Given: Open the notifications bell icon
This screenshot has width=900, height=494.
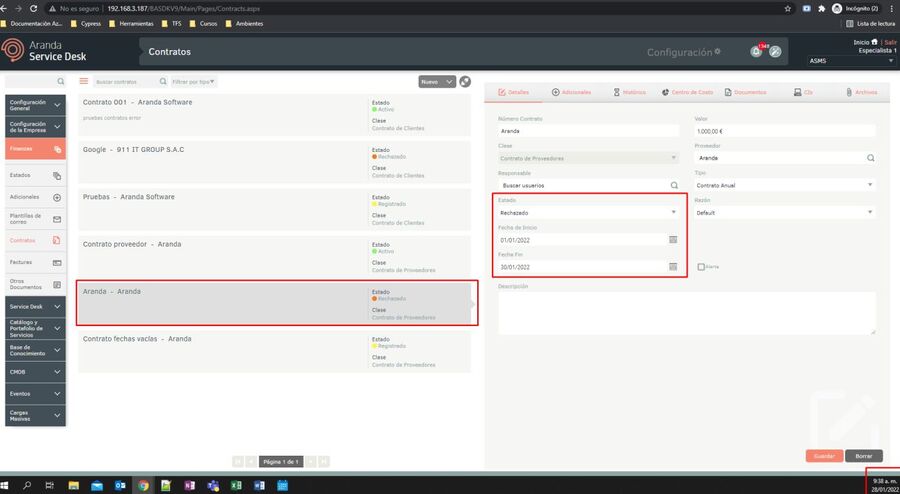Looking at the screenshot, I should [756, 52].
